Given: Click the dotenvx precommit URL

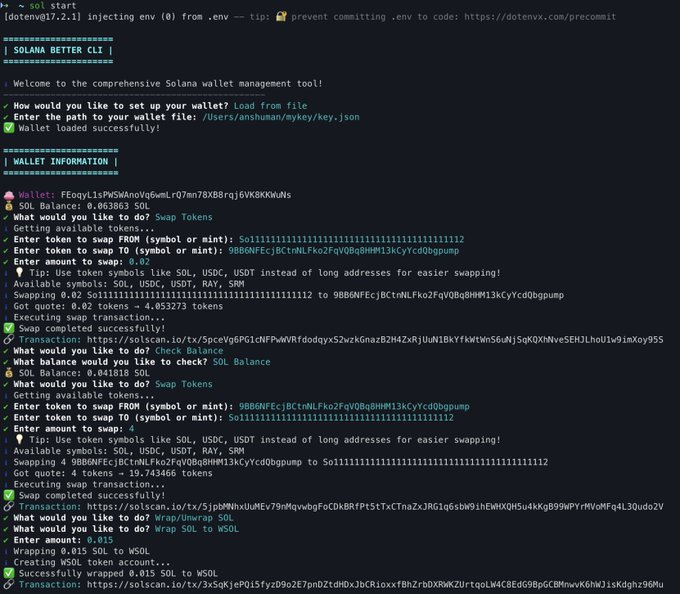Looking at the screenshot, I should pyautogui.click(x=540, y=17).
